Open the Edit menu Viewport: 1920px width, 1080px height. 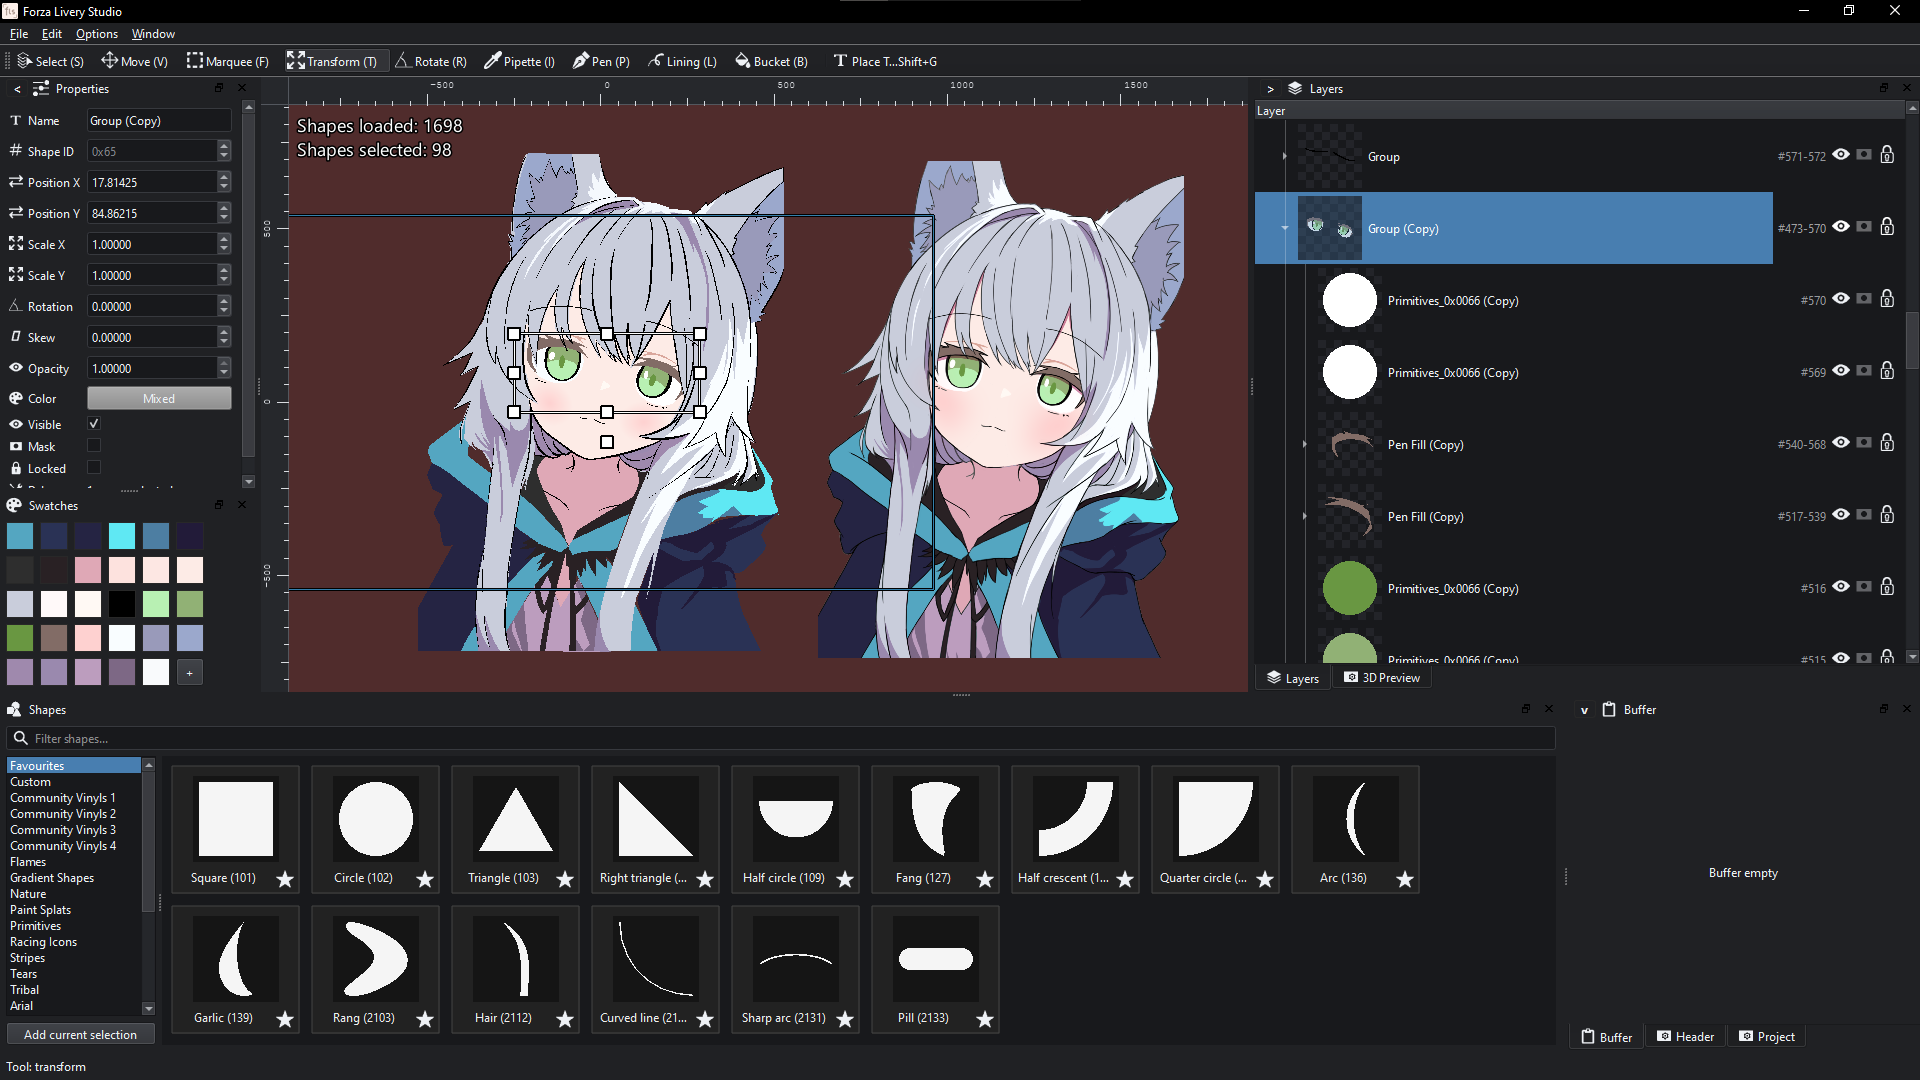[x=52, y=34]
